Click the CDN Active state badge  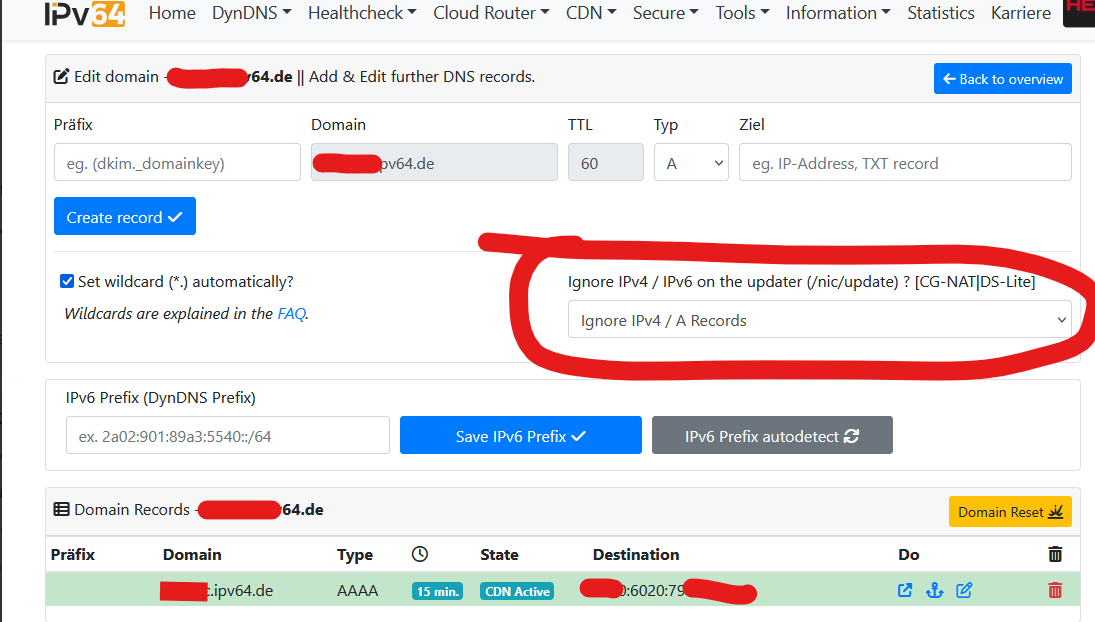tap(517, 591)
